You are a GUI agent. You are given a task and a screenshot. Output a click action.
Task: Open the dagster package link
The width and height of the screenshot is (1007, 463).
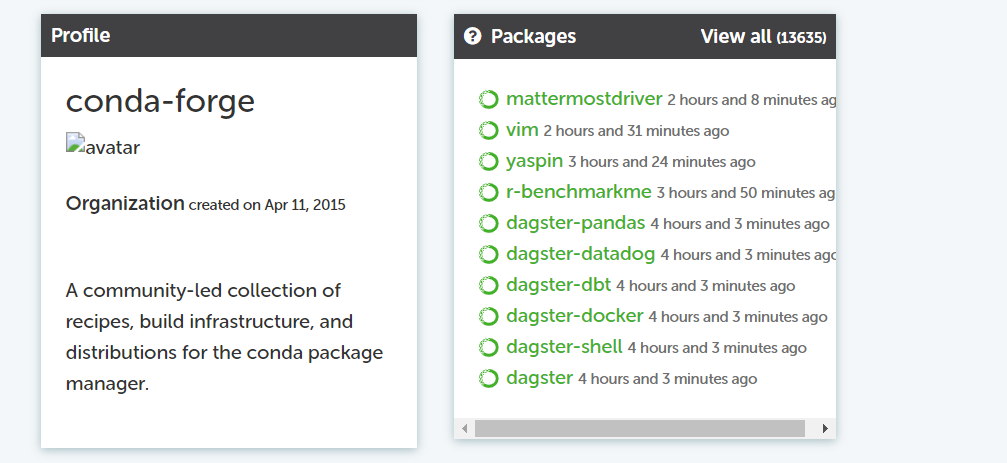[x=539, y=378]
